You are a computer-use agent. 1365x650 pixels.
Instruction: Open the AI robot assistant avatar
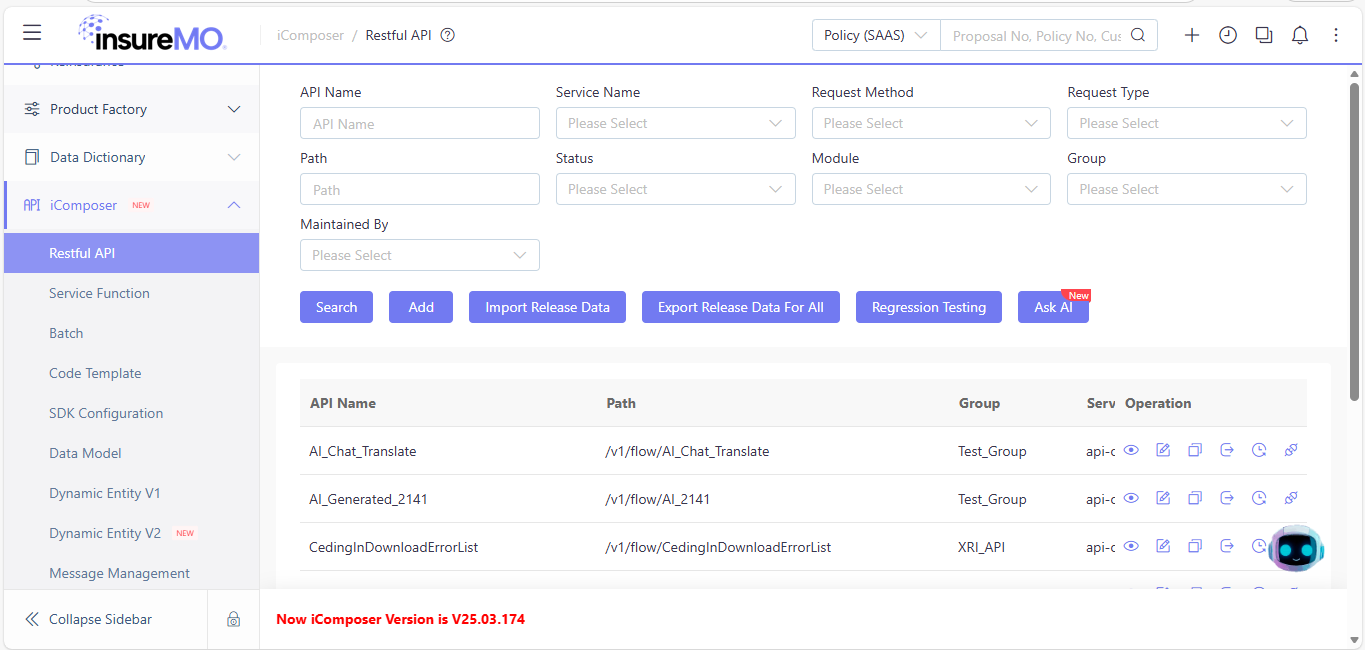pos(1295,548)
